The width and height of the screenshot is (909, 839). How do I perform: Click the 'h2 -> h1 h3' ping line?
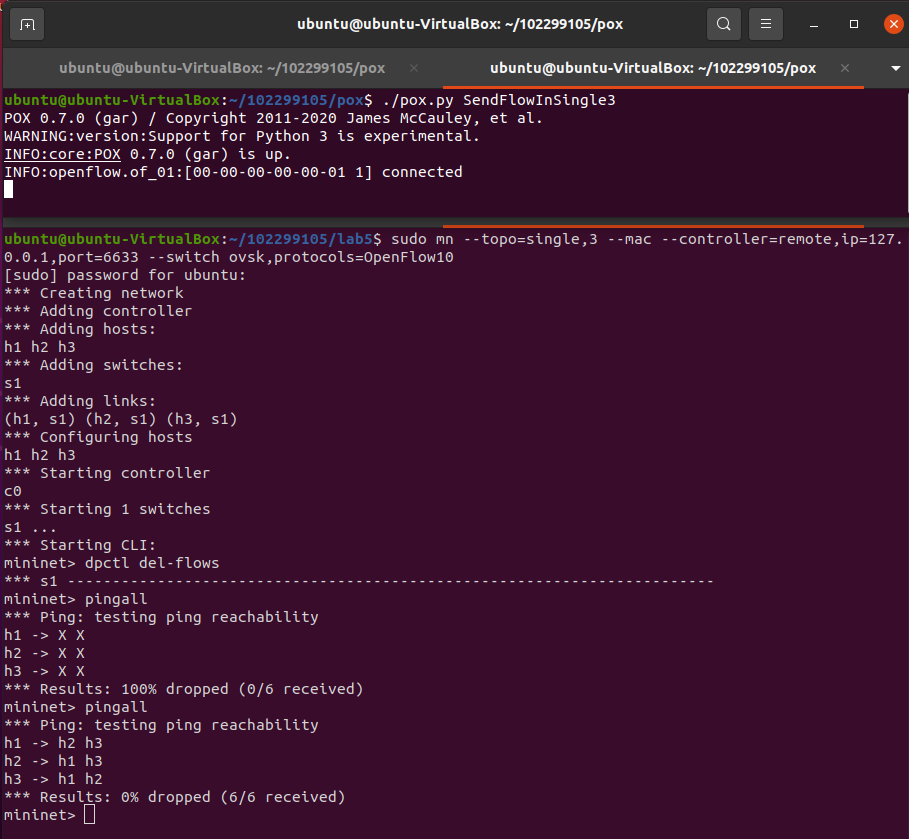coord(53,761)
